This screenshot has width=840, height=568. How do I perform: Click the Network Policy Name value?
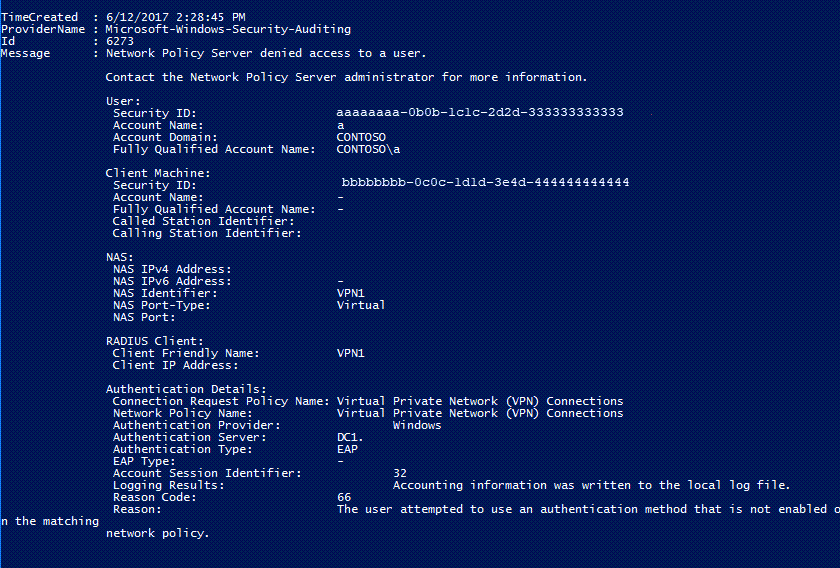pos(480,413)
